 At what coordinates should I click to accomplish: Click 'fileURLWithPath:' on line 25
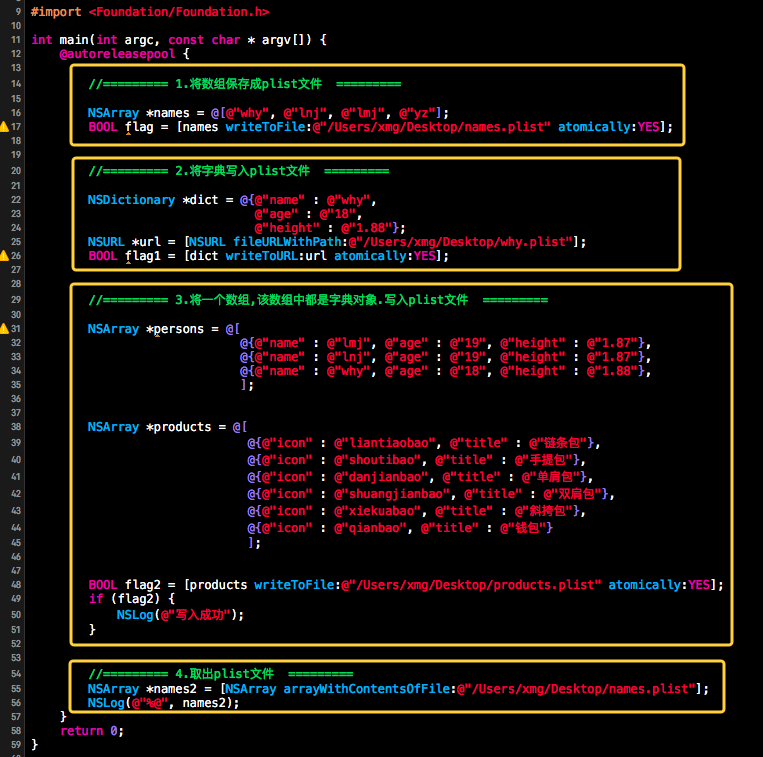pos(291,242)
